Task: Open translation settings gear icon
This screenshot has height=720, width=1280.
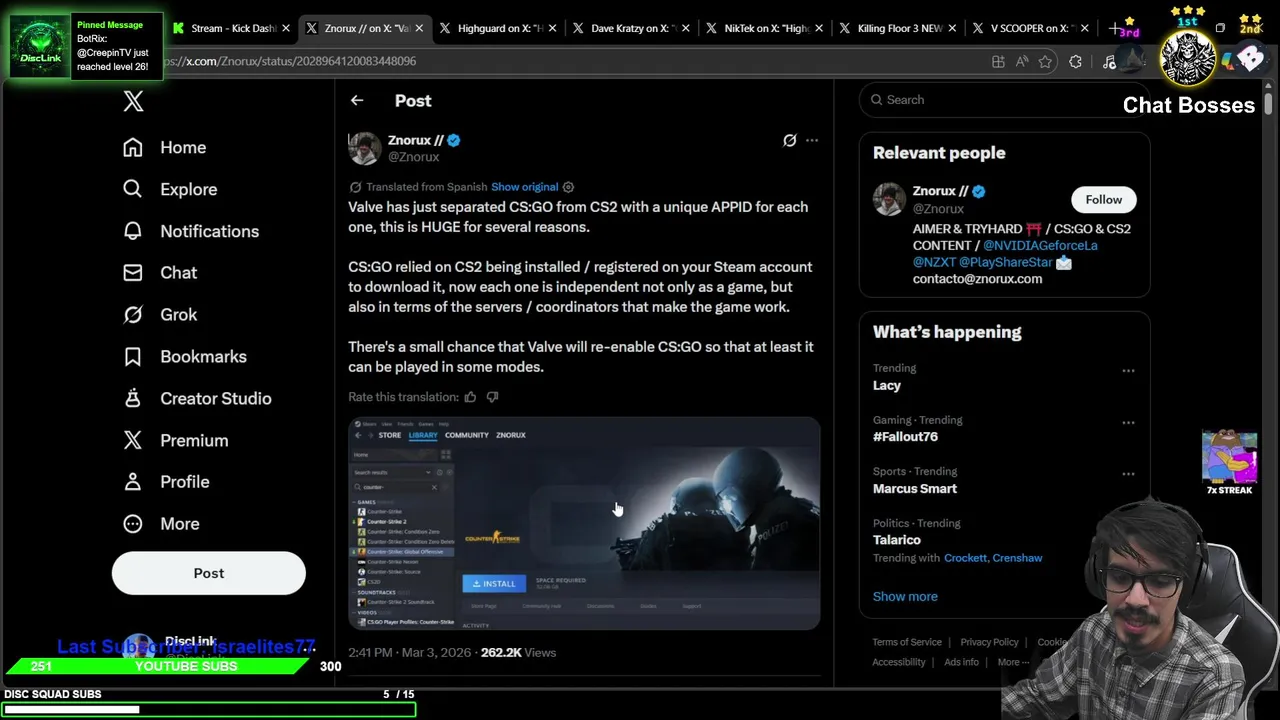Action: (568, 187)
